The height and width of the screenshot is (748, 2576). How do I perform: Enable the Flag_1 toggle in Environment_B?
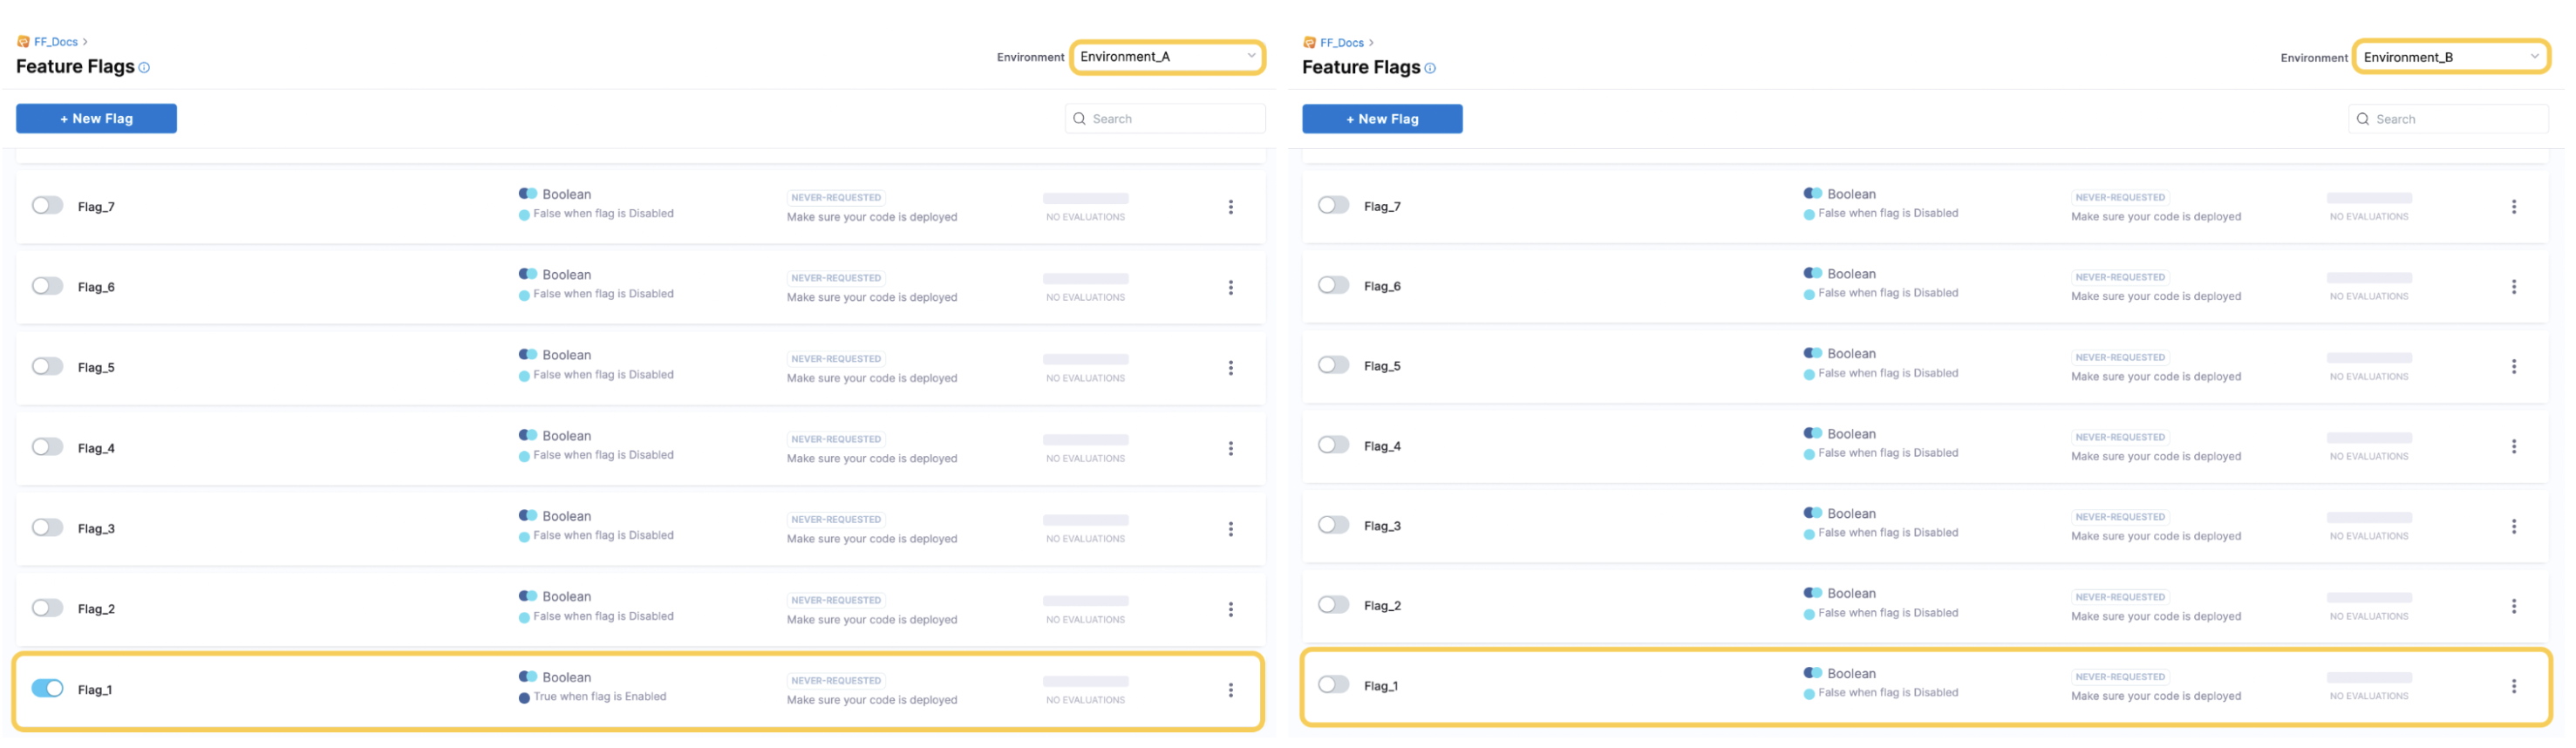tap(1333, 685)
